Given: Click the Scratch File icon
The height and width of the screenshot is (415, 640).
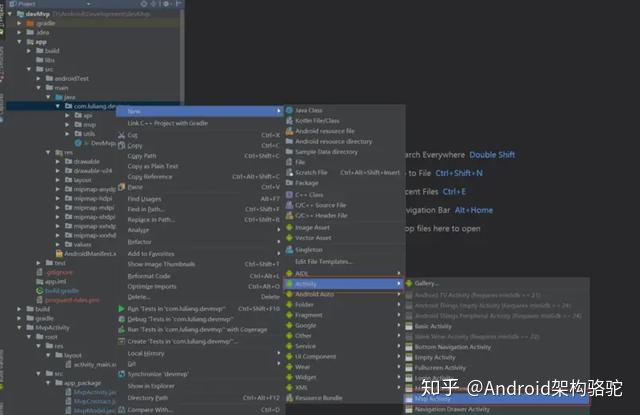Looking at the screenshot, I should 289,173.
